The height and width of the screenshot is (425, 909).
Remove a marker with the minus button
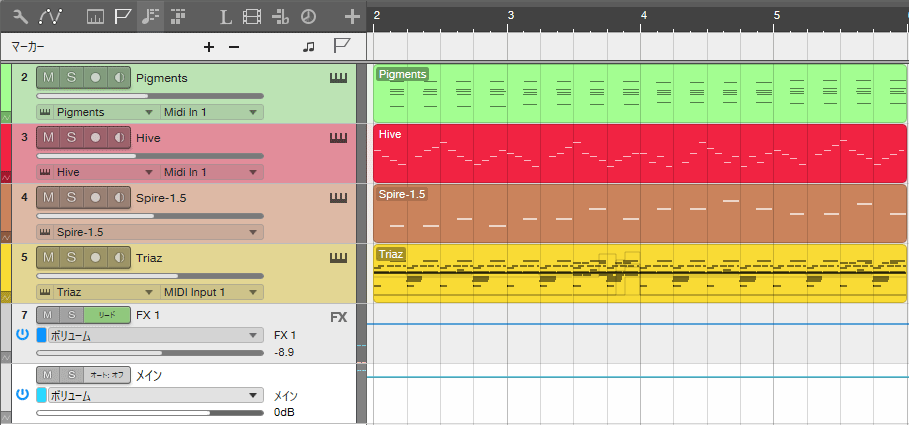point(234,47)
